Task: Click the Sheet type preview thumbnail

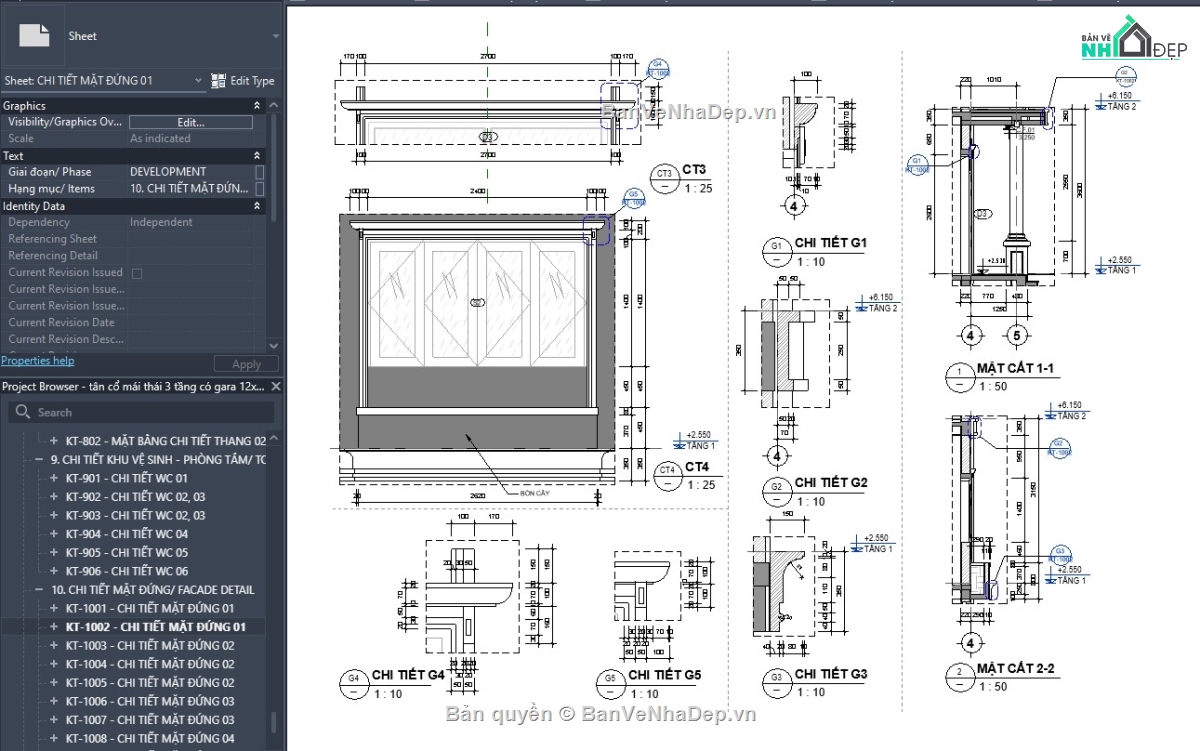Action: [x=34, y=35]
